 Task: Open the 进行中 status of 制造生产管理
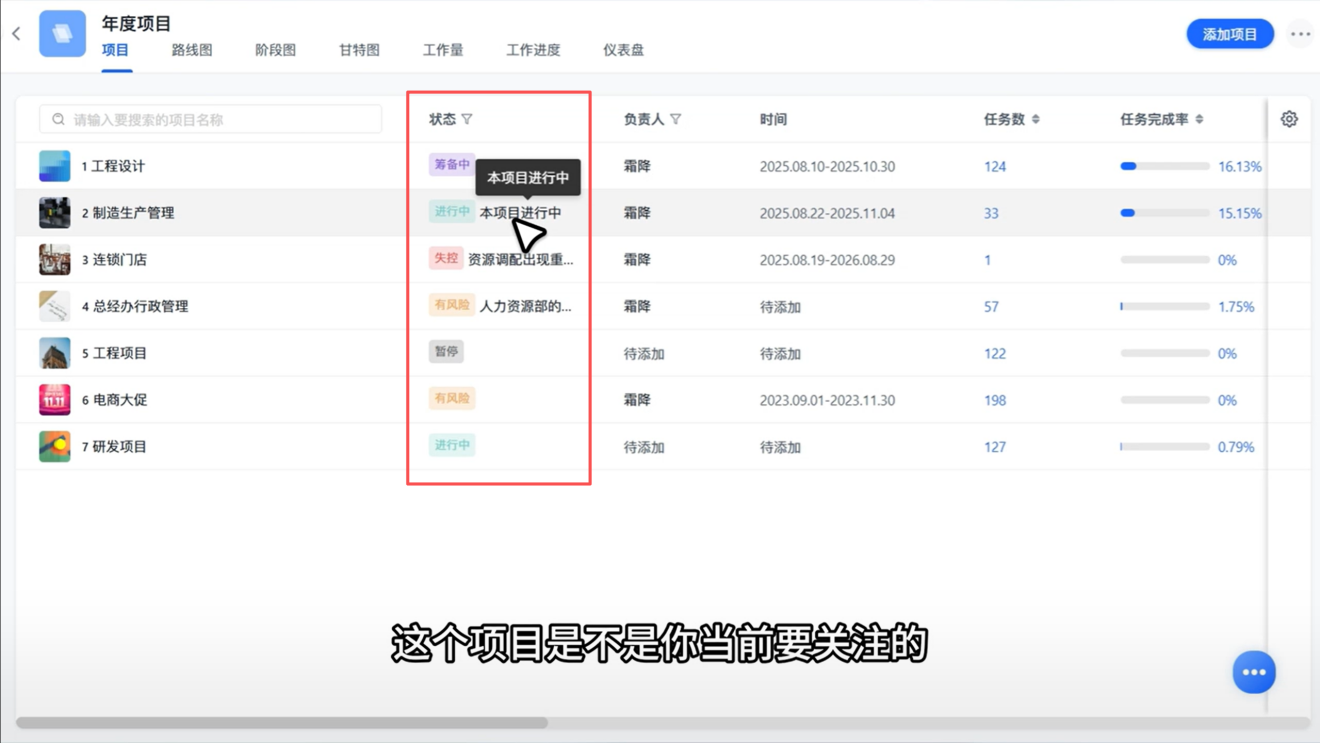click(x=451, y=211)
